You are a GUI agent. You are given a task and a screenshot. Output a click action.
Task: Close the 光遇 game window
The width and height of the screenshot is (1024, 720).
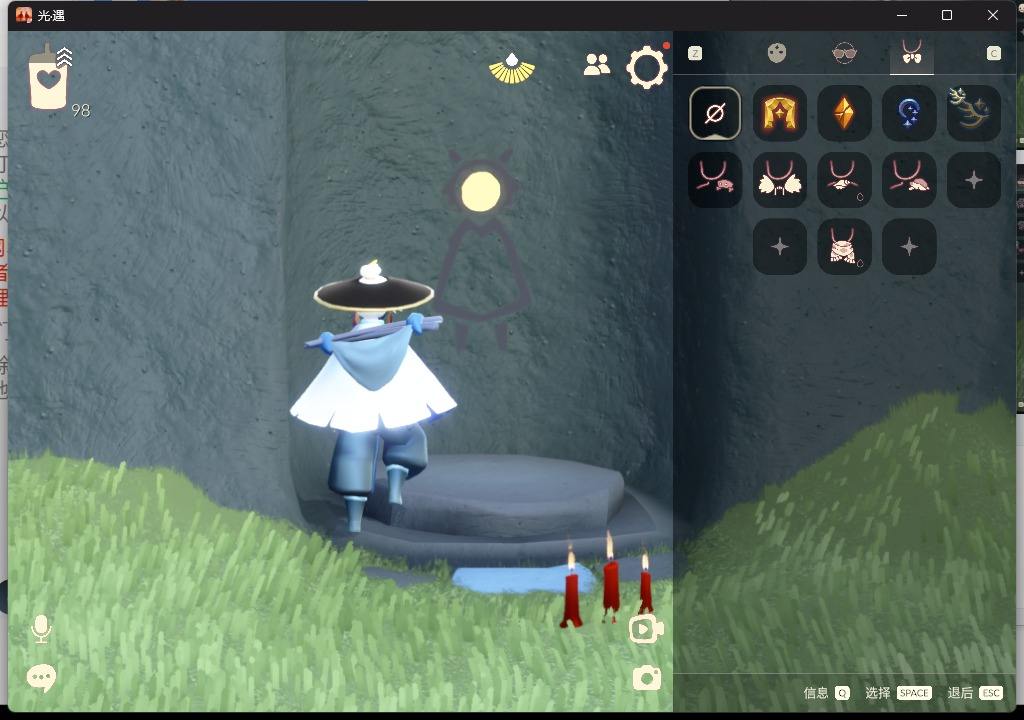tap(993, 15)
